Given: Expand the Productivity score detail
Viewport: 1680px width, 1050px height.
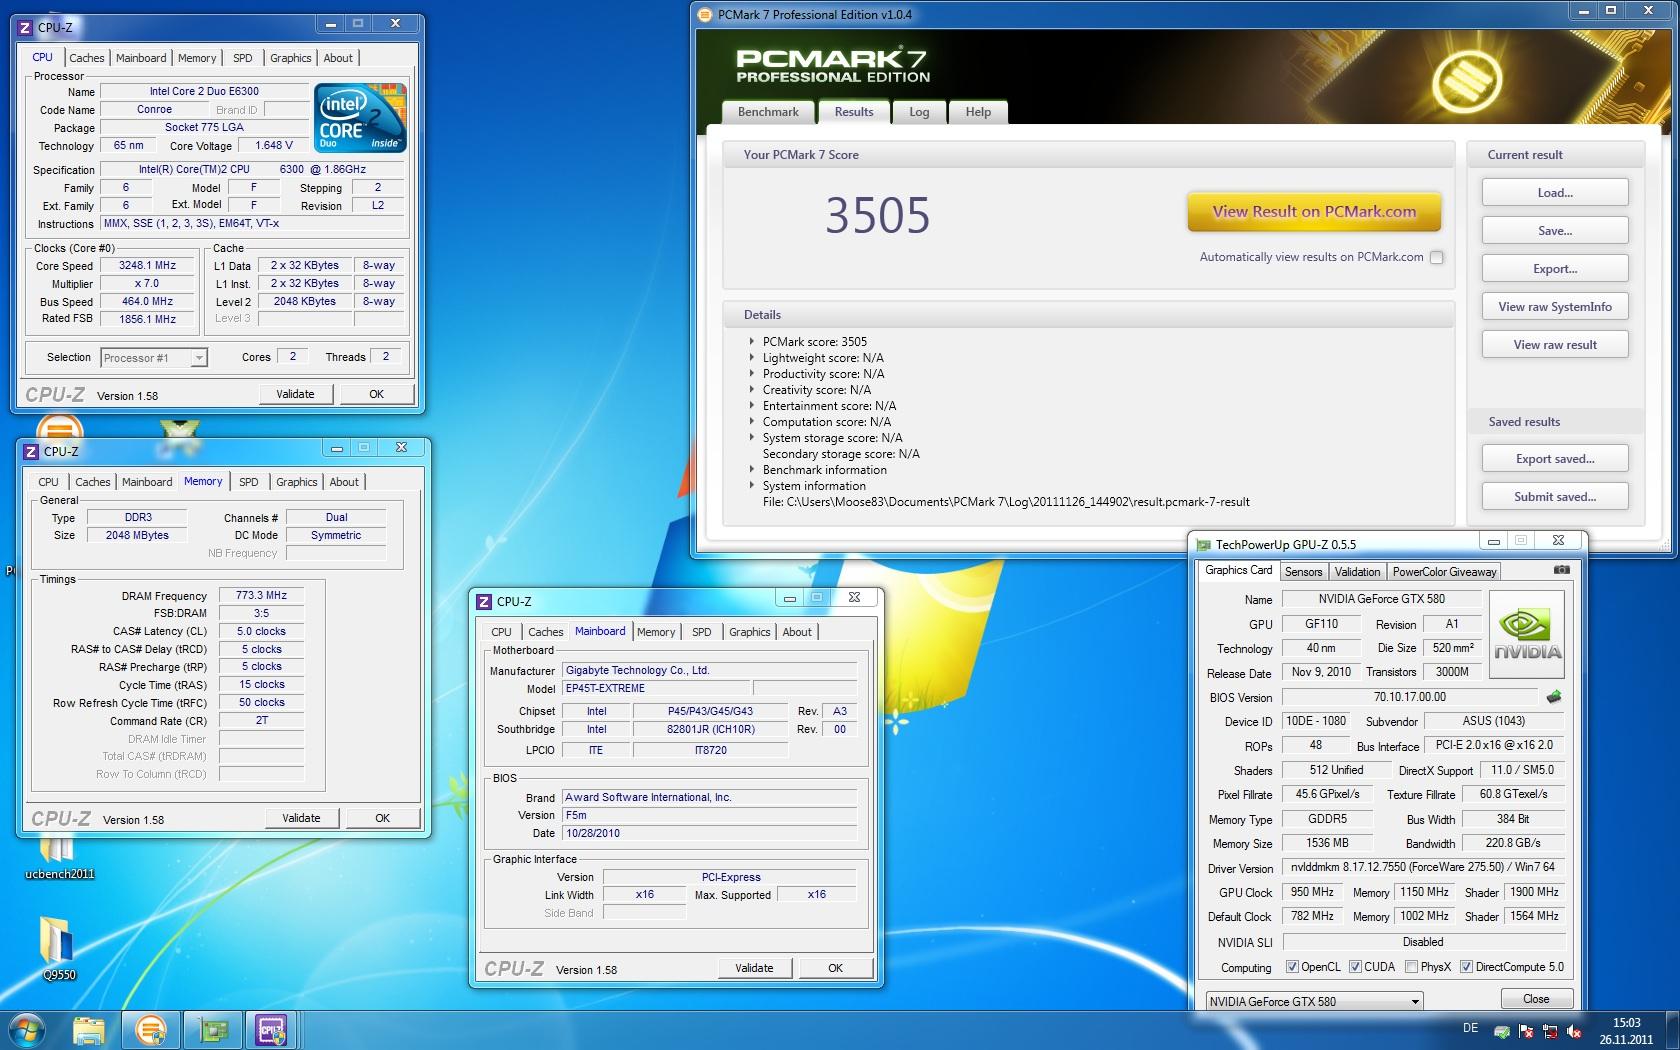Looking at the screenshot, I should click(x=752, y=373).
